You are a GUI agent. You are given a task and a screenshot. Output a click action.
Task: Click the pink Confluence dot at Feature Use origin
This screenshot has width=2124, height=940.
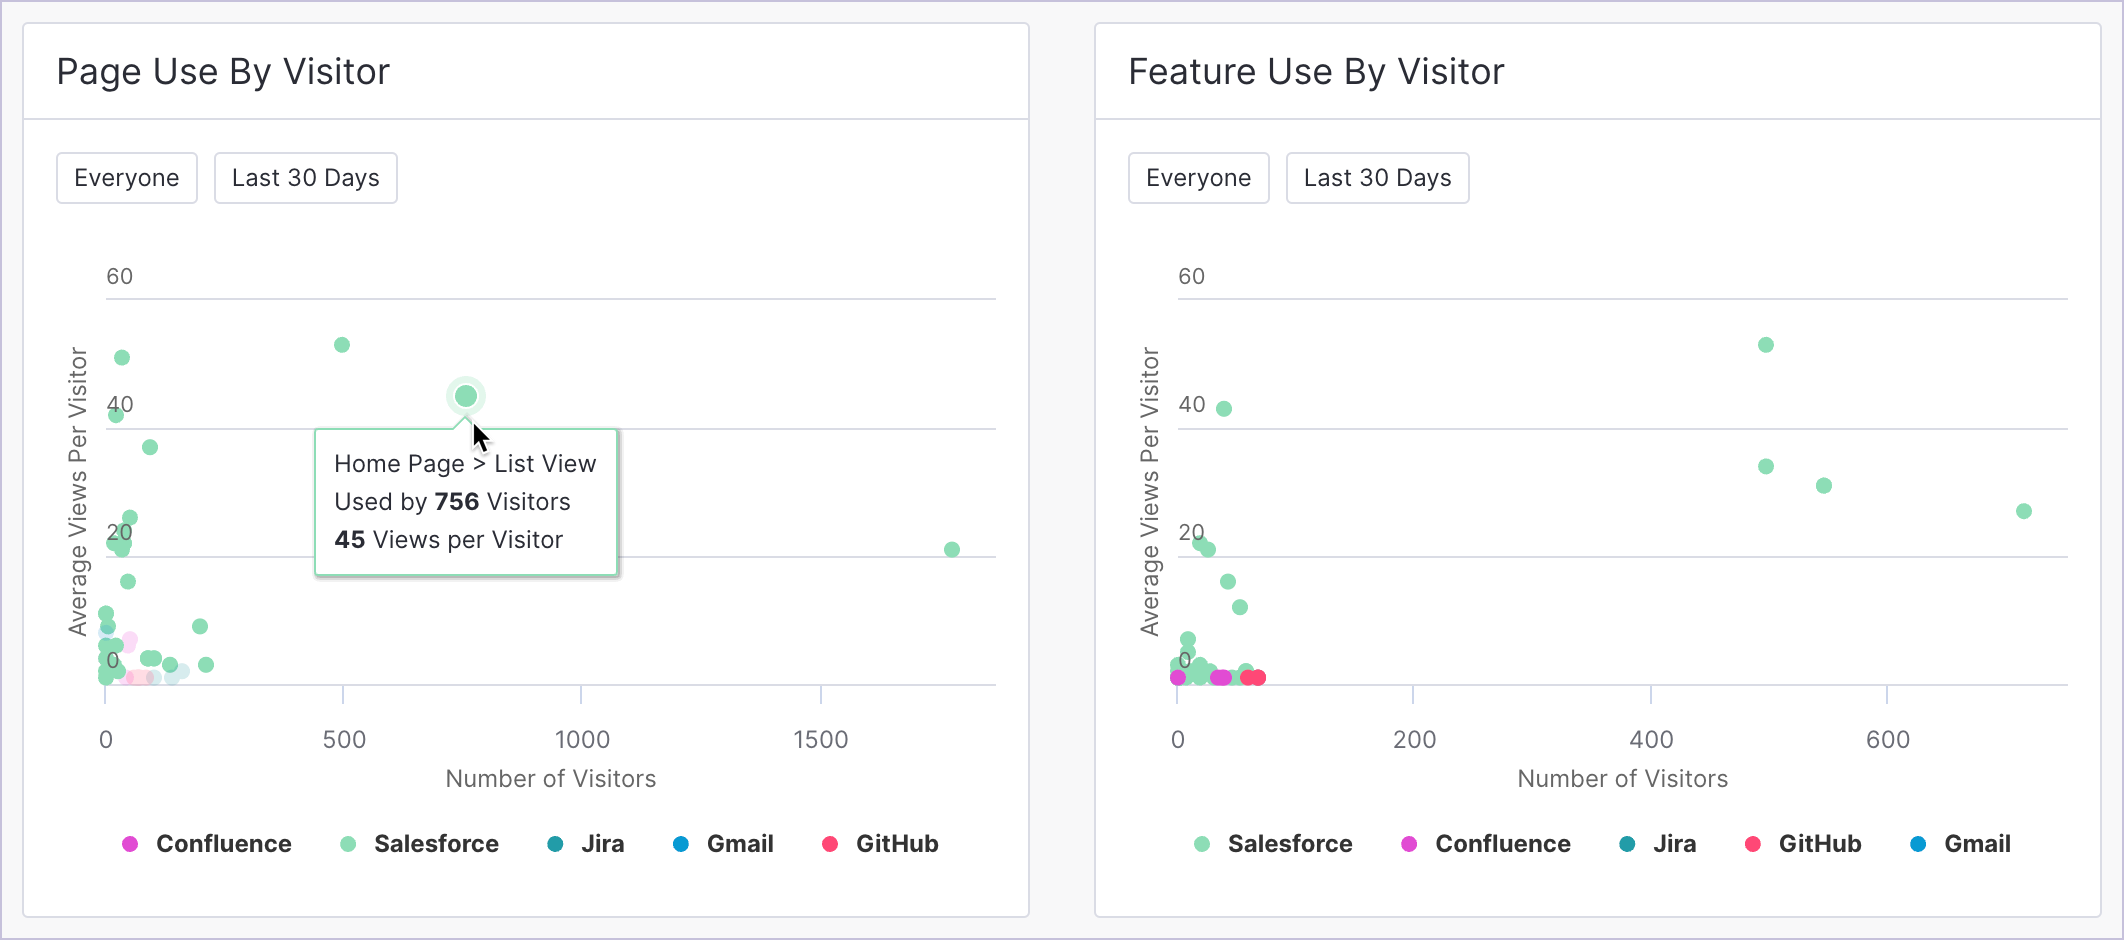pos(1178,678)
